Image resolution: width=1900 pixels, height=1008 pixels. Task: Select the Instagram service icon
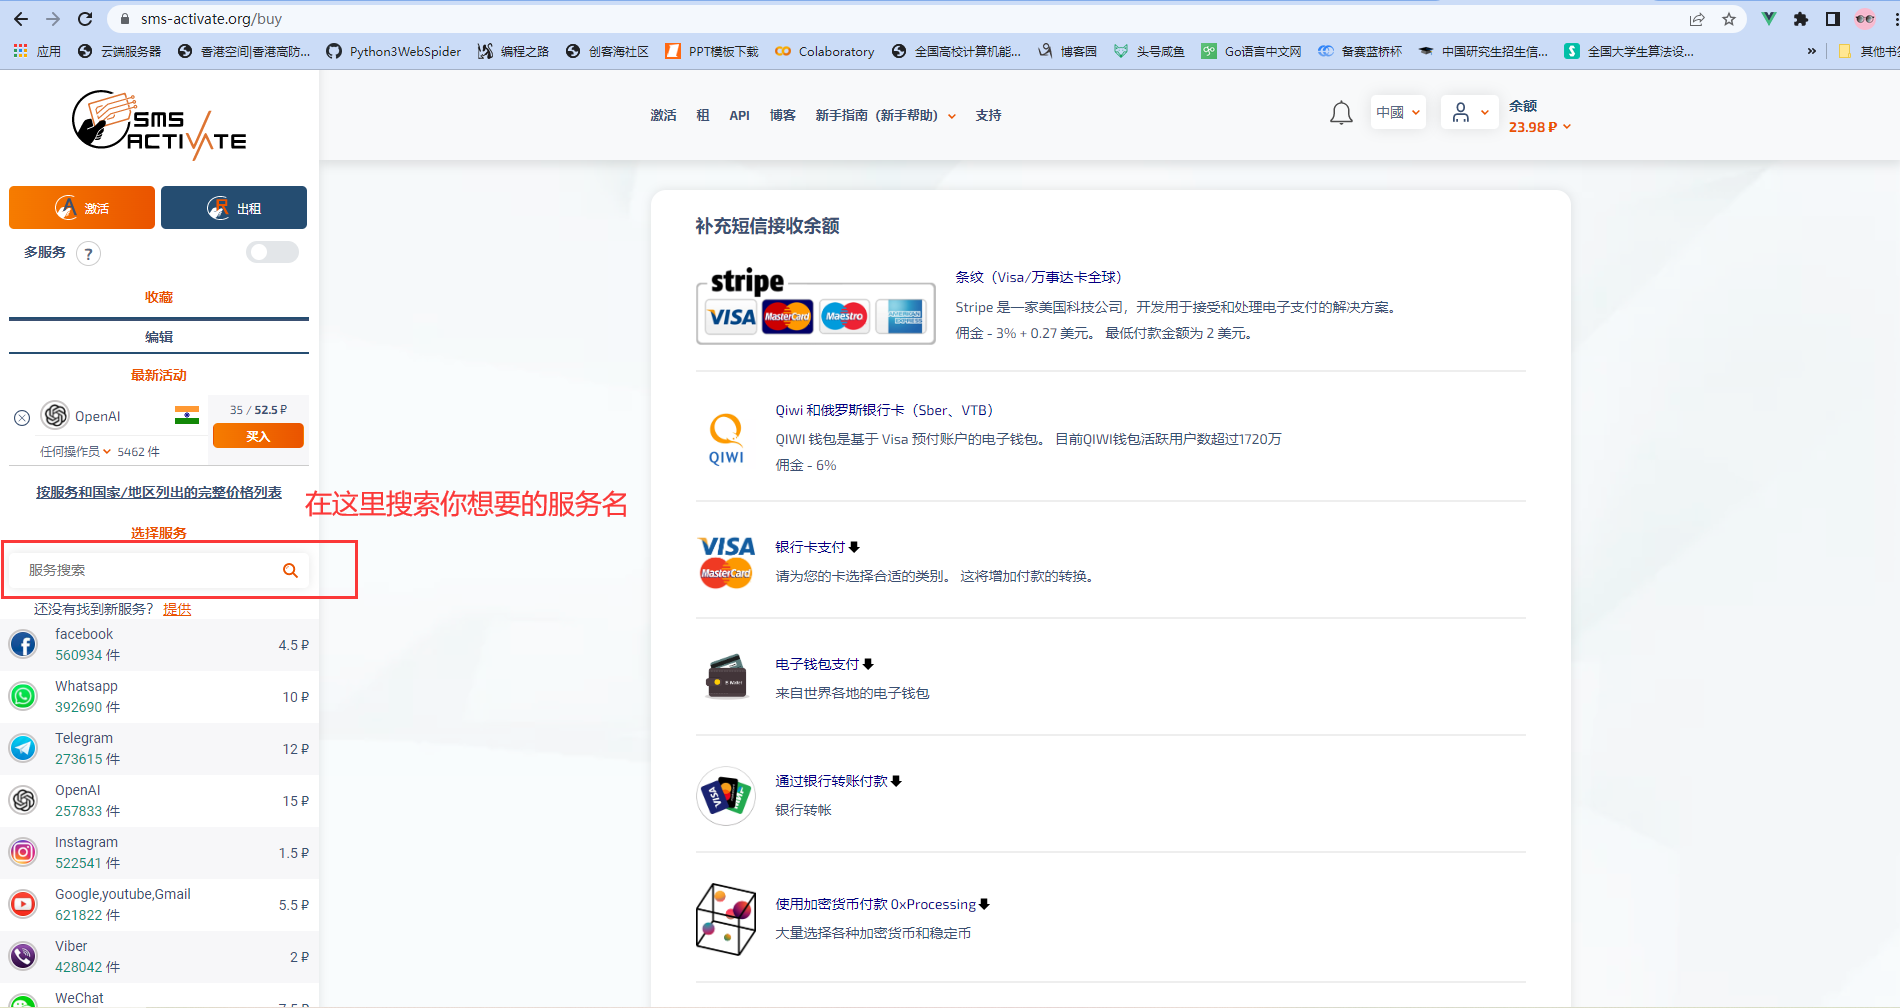tap(23, 852)
